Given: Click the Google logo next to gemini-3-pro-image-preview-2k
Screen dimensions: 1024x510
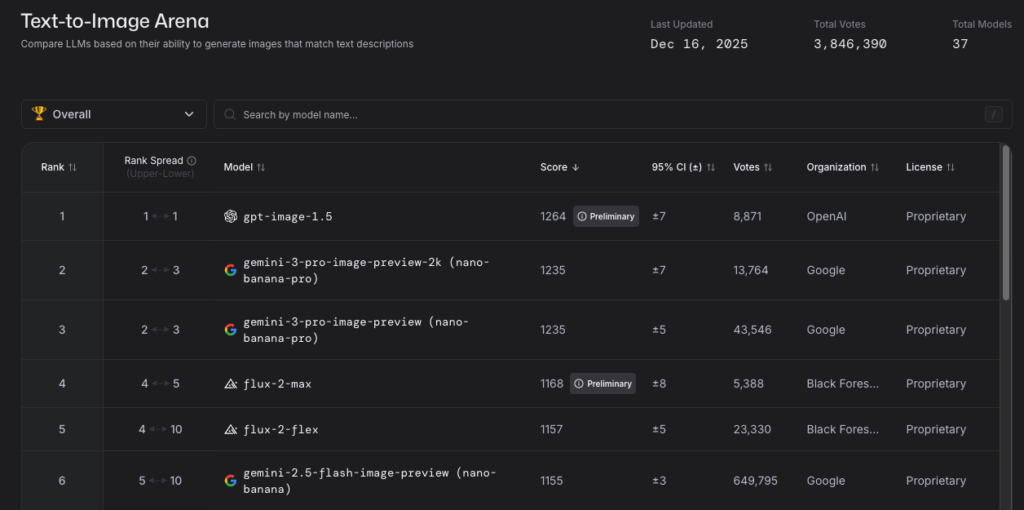Looking at the screenshot, I should click(x=230, y=270).
